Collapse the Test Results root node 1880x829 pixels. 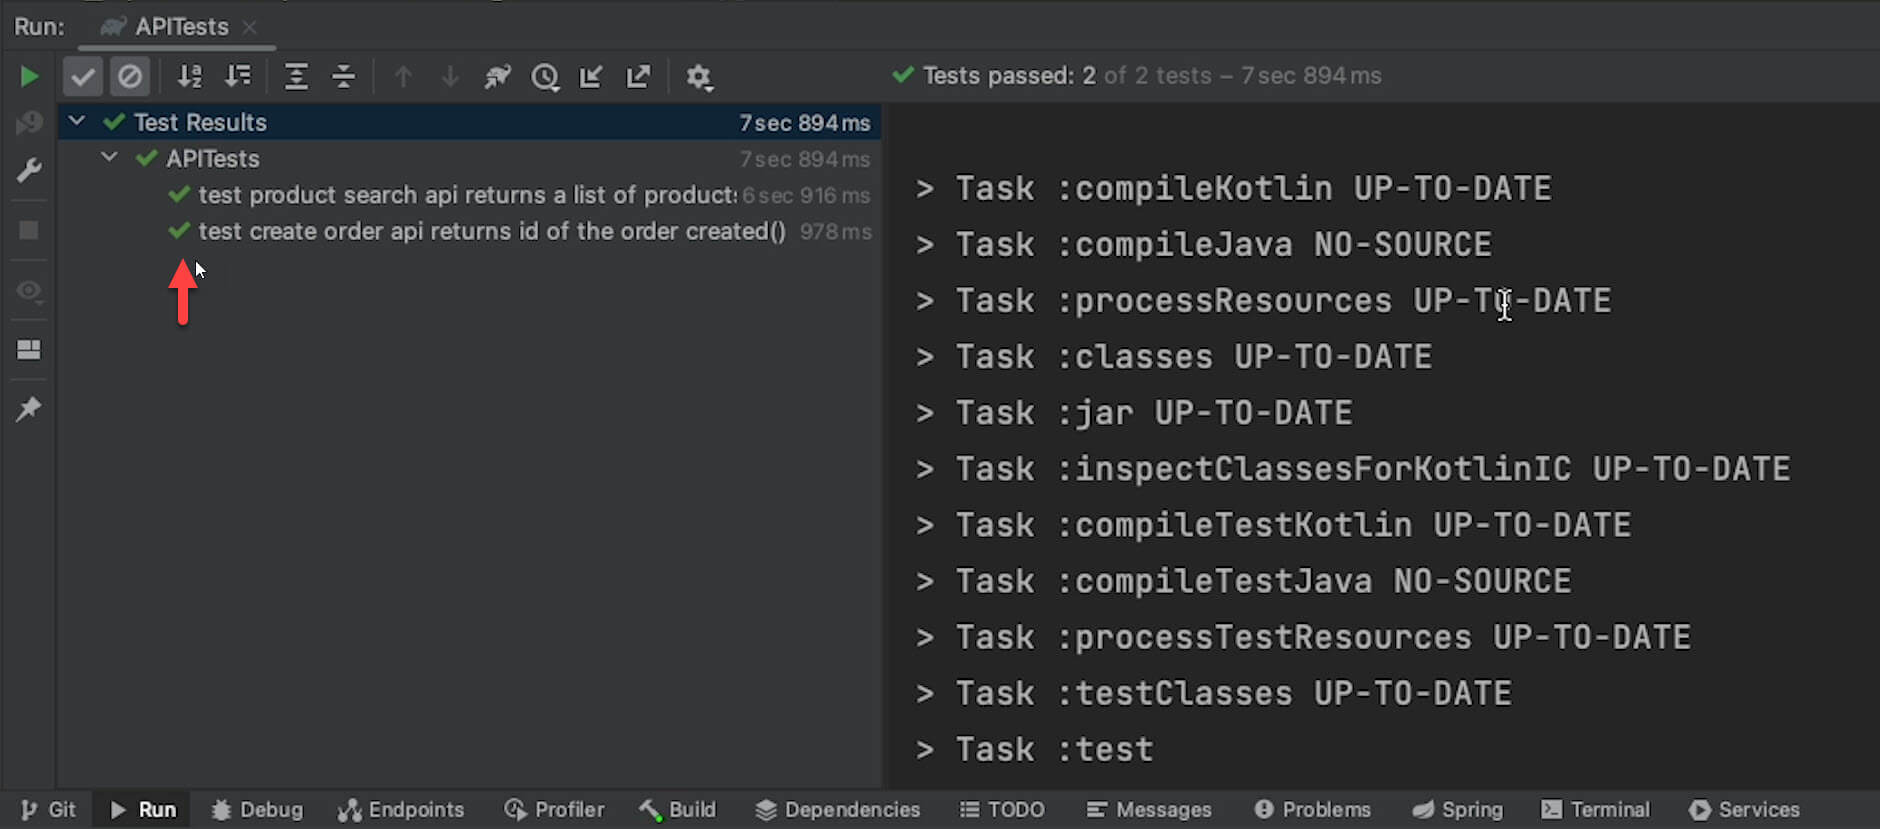point(77,122)
